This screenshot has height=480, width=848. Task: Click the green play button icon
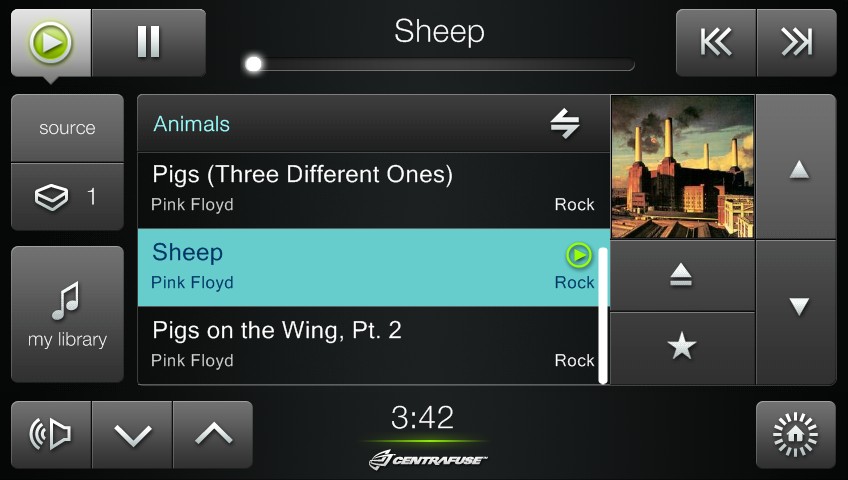click(x=50, y=42)
